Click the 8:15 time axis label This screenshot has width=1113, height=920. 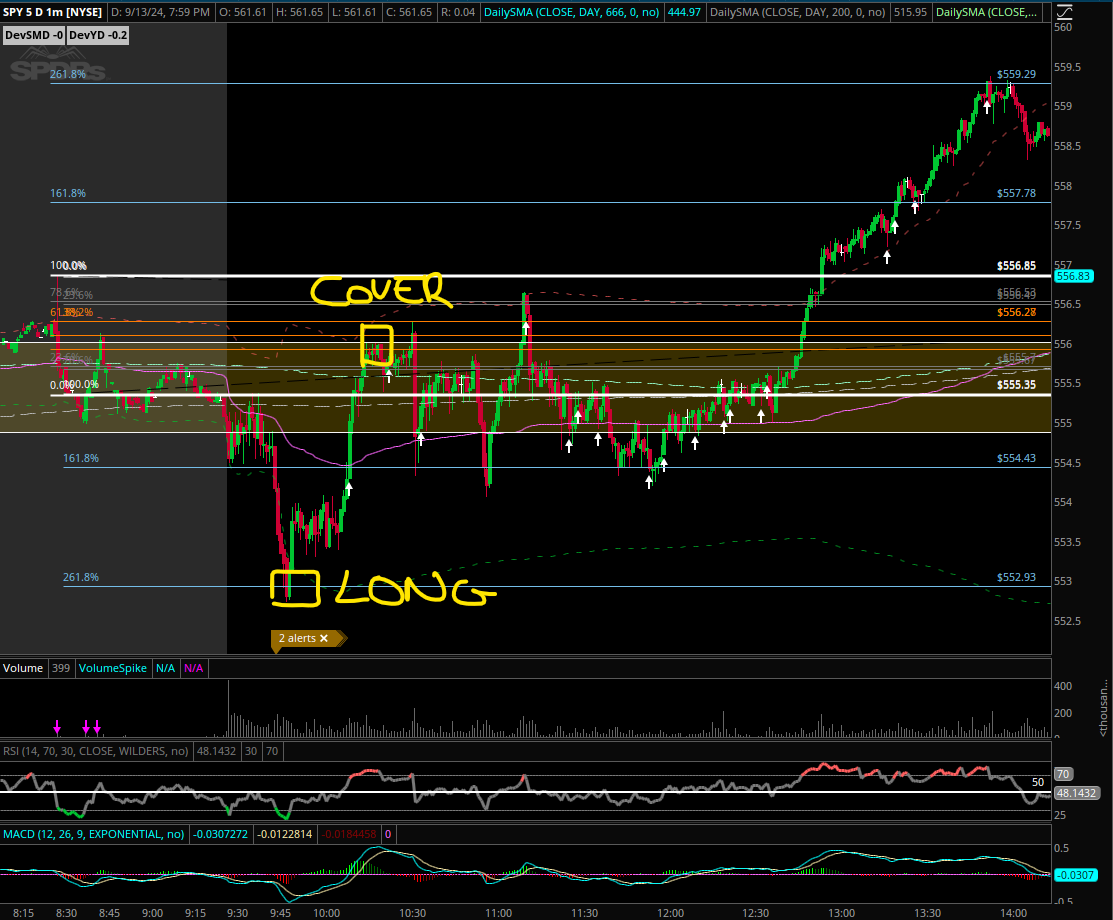point(23,913)
